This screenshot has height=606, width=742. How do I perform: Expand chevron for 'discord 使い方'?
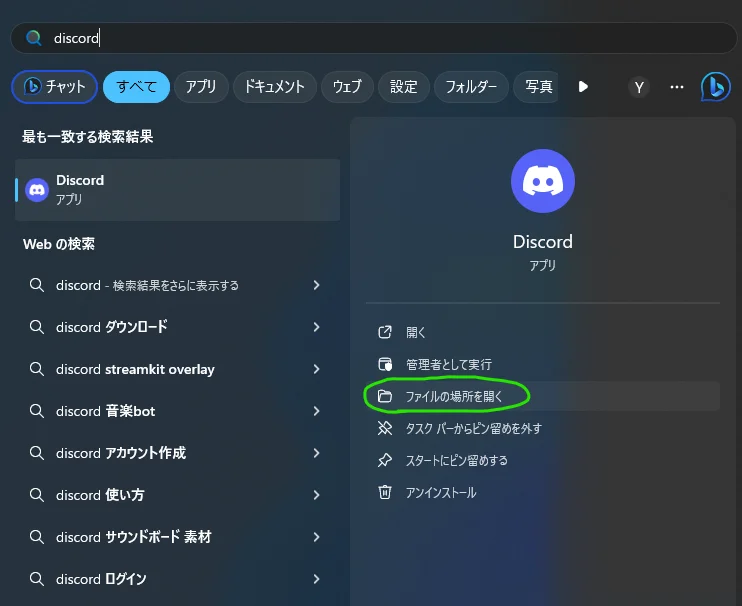pyautogui.click(x=317, y=495)
